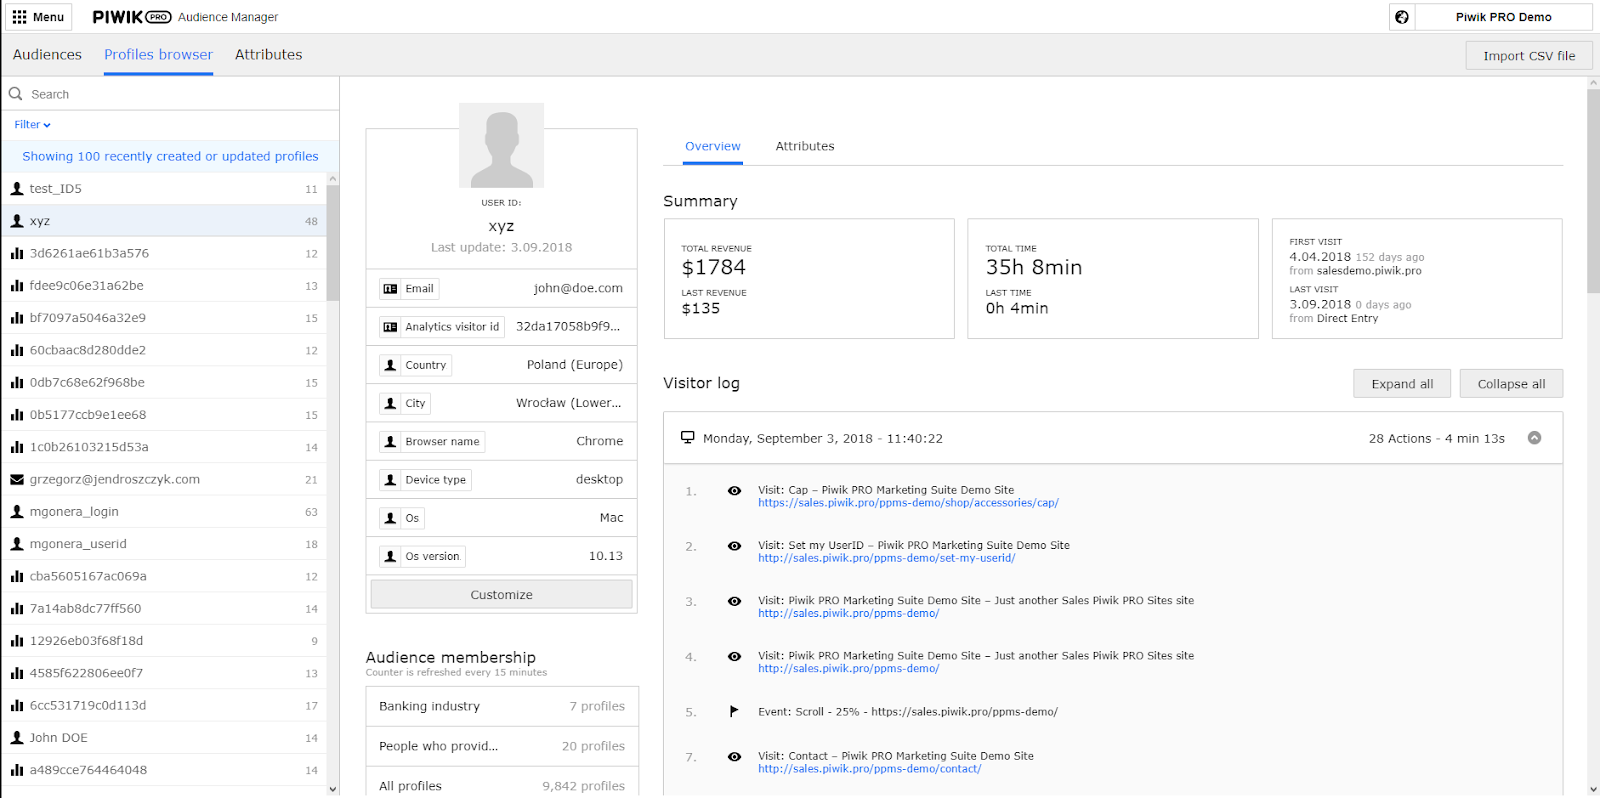Click the ID card icon beside Analytics visitor id

click(390, 327)
